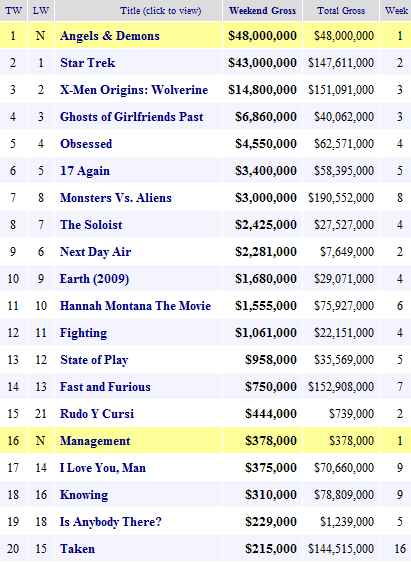Screen dimensions: 411x563
Task: View State of Play details
Action: point(94,360)
